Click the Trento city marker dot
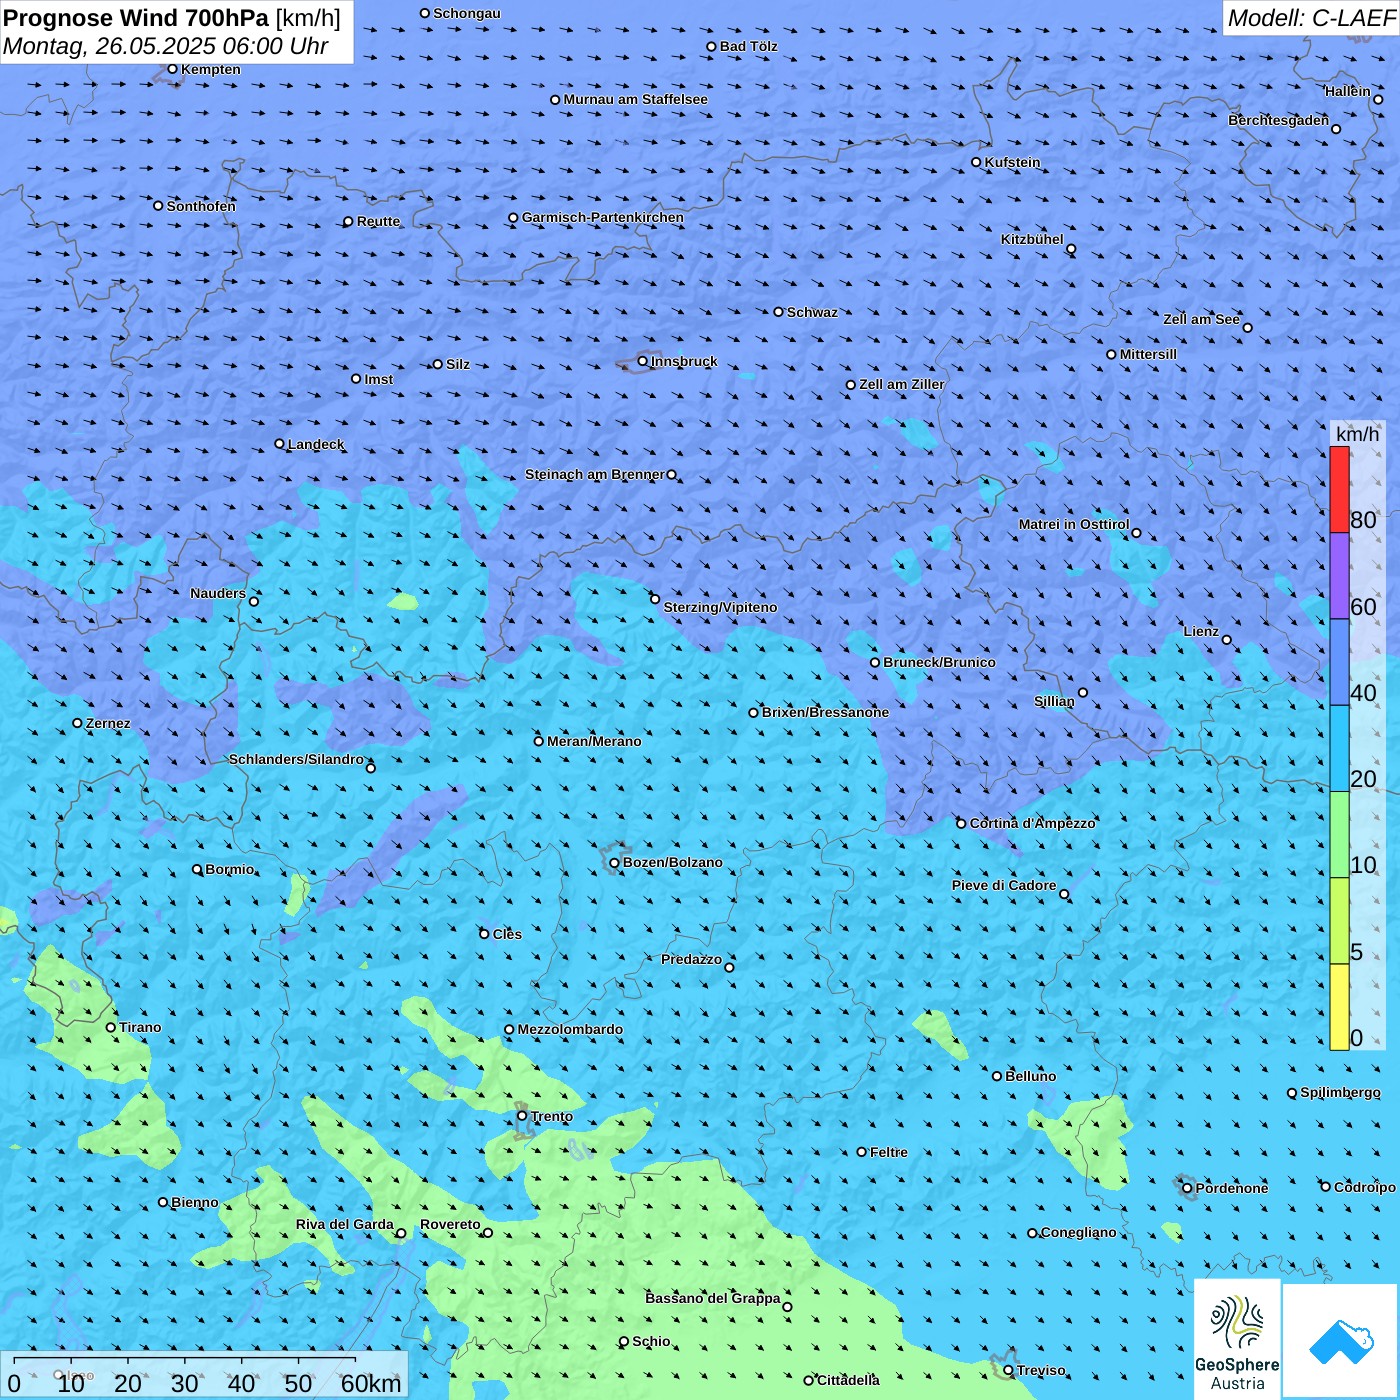Image resolution: width=1400 pixels, height=1400 pixels. 522,1116
